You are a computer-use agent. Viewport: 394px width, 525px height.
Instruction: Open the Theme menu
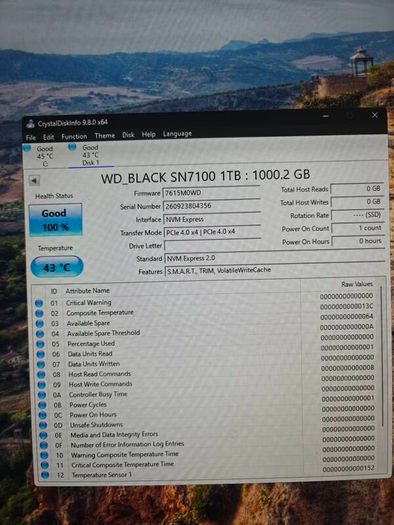click(x=105, y=135)
